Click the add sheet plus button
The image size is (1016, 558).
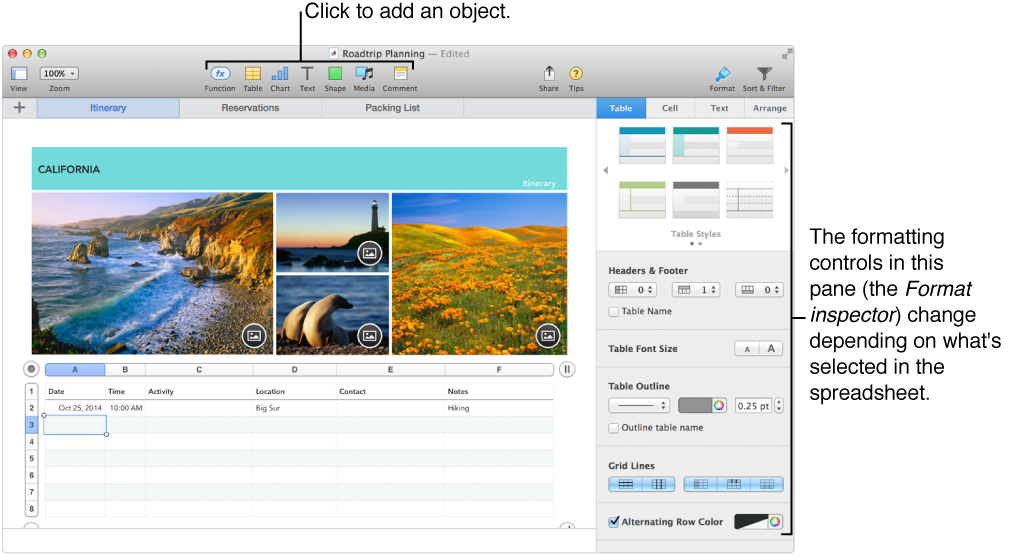(x=19, y=108)
